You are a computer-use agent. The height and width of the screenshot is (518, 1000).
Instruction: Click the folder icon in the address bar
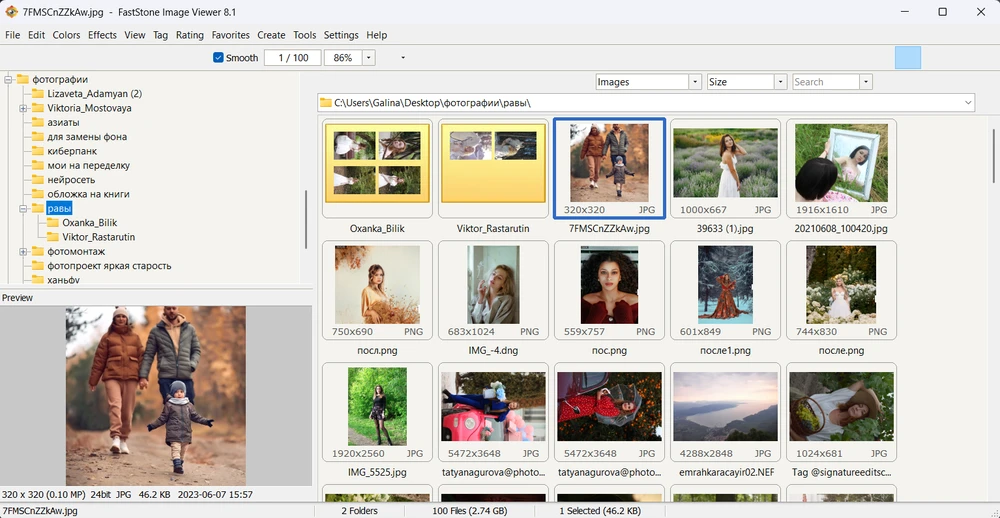(325, 103)
